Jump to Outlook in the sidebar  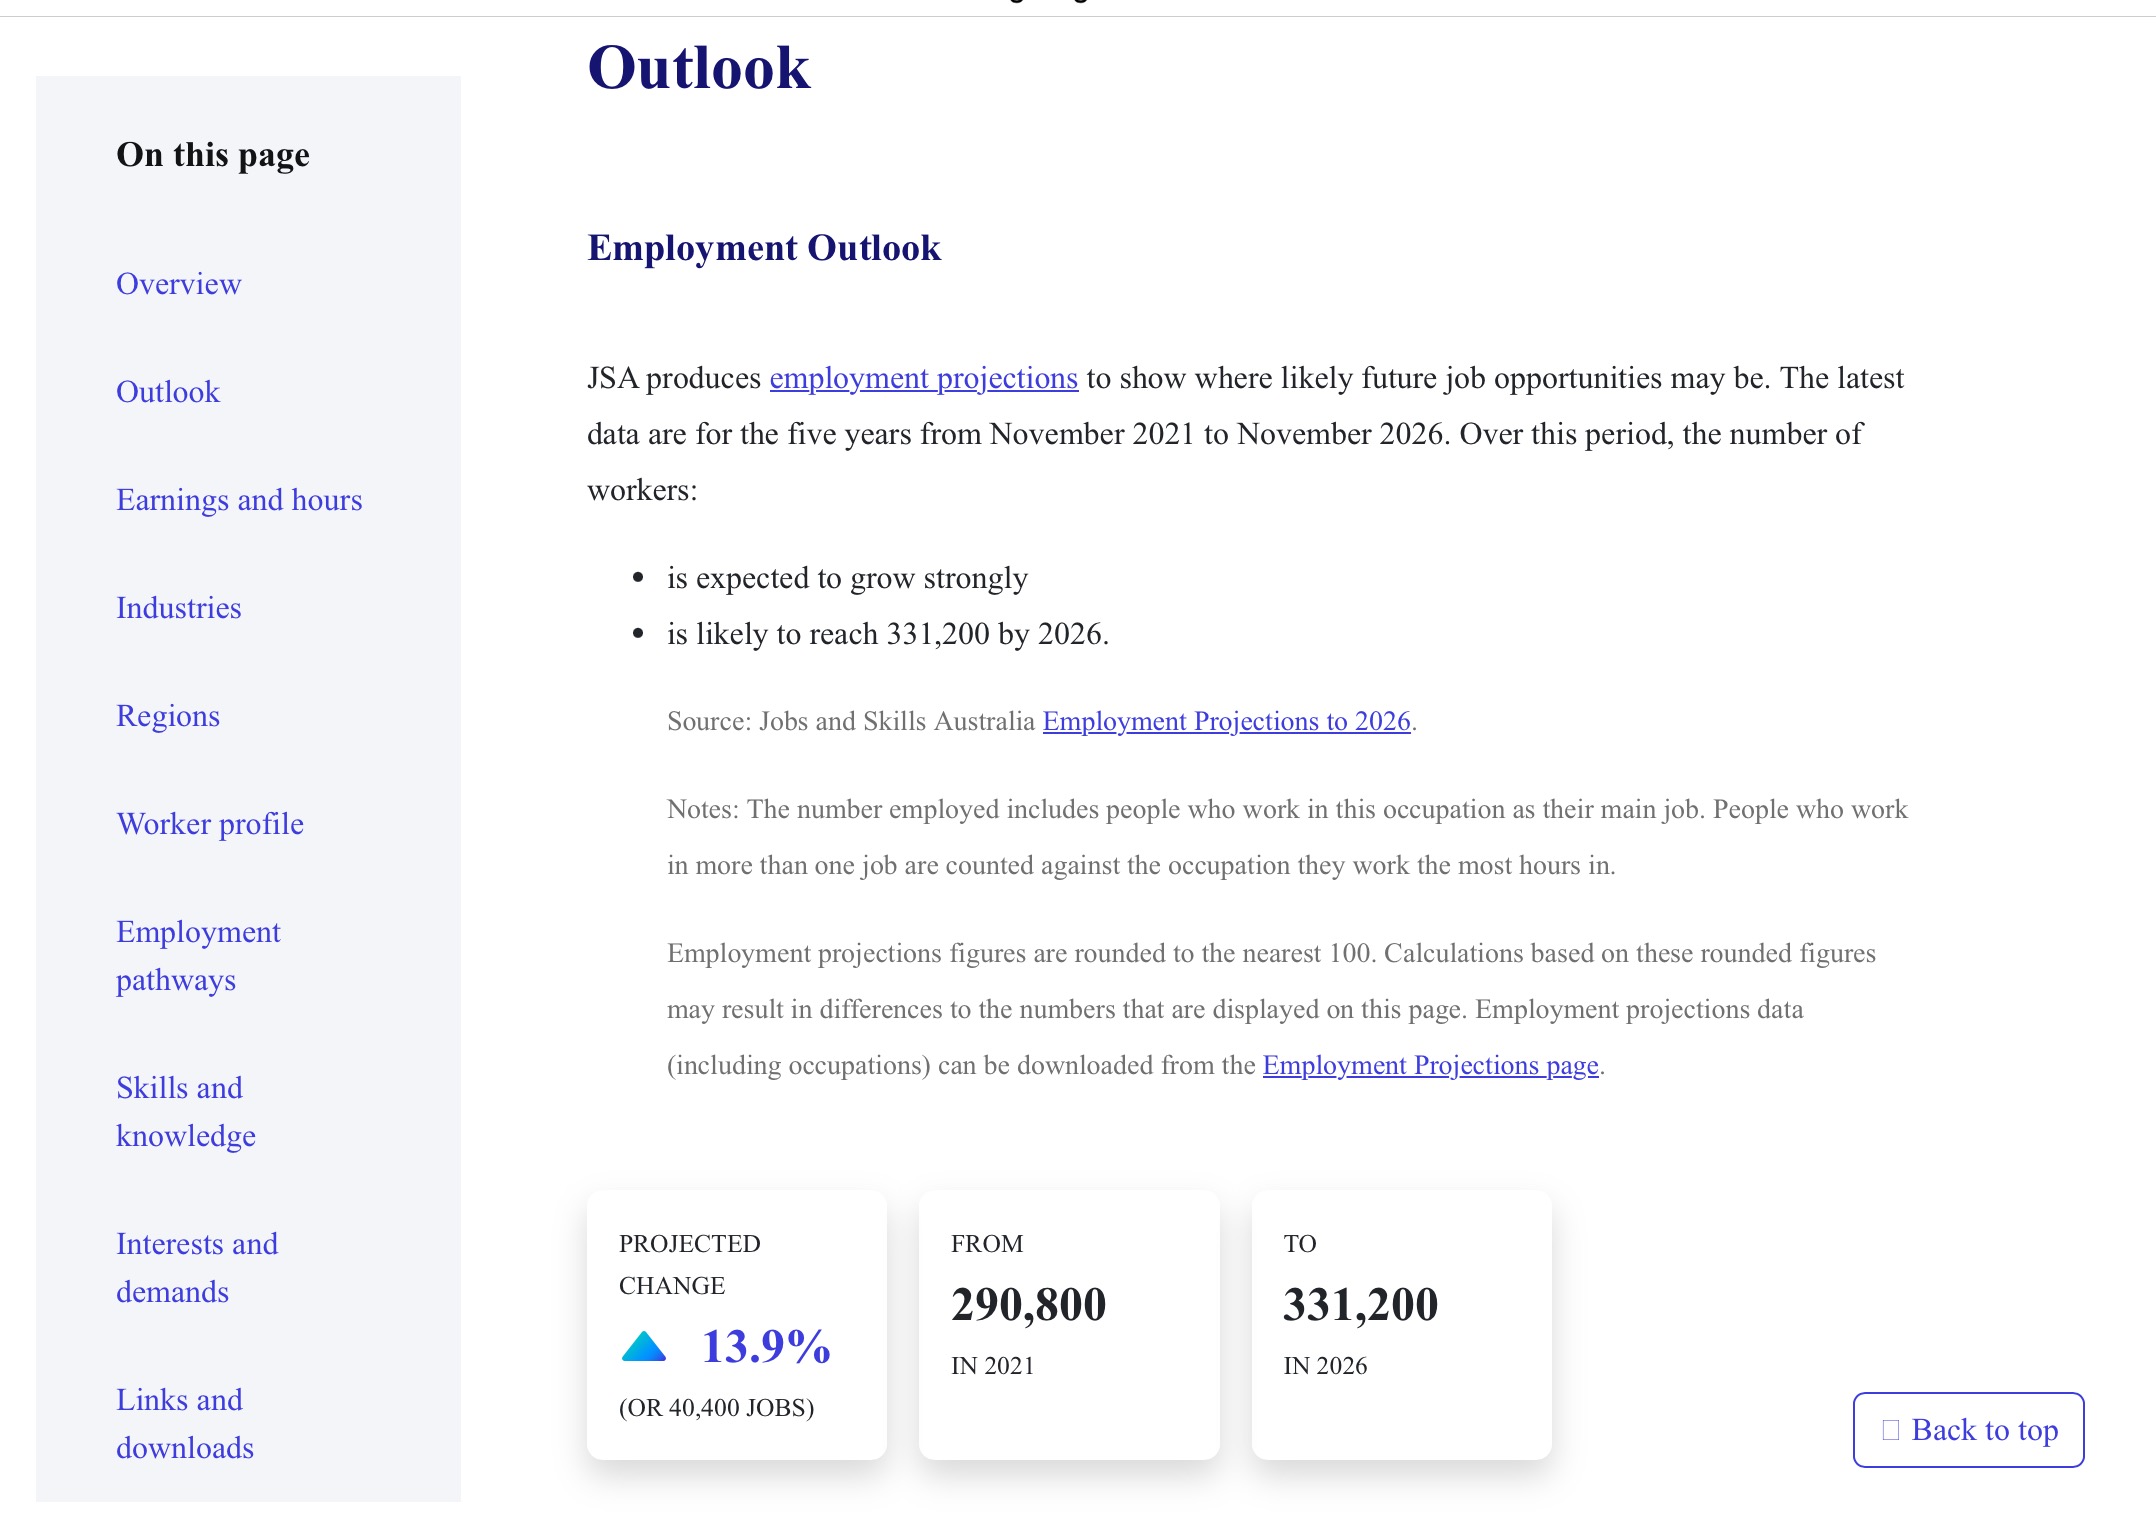pos(168,392)
